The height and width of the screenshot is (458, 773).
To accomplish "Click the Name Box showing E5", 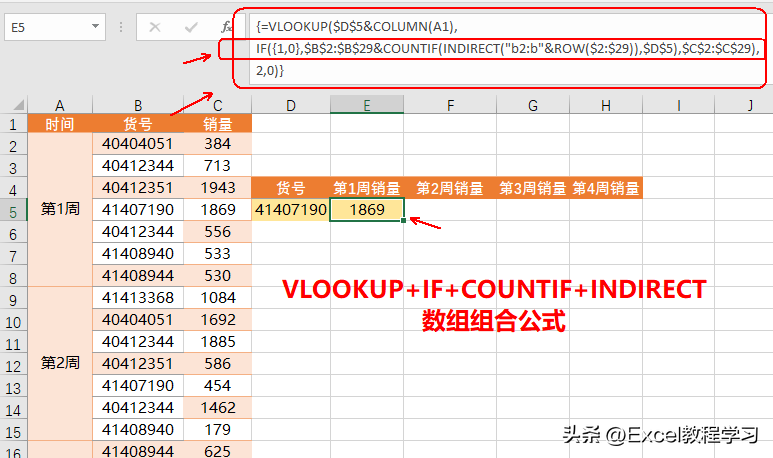I will point(55,27).
